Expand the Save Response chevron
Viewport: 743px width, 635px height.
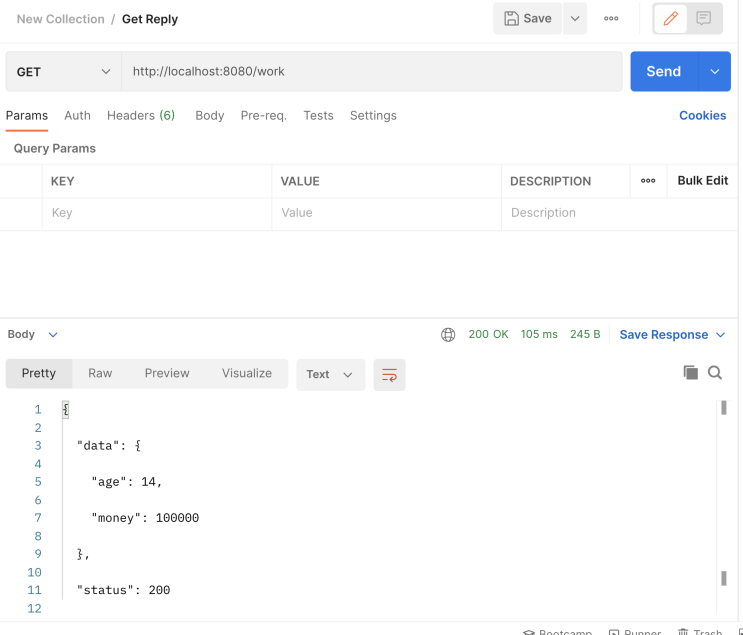pyautogui.click(x=721, y=335)
